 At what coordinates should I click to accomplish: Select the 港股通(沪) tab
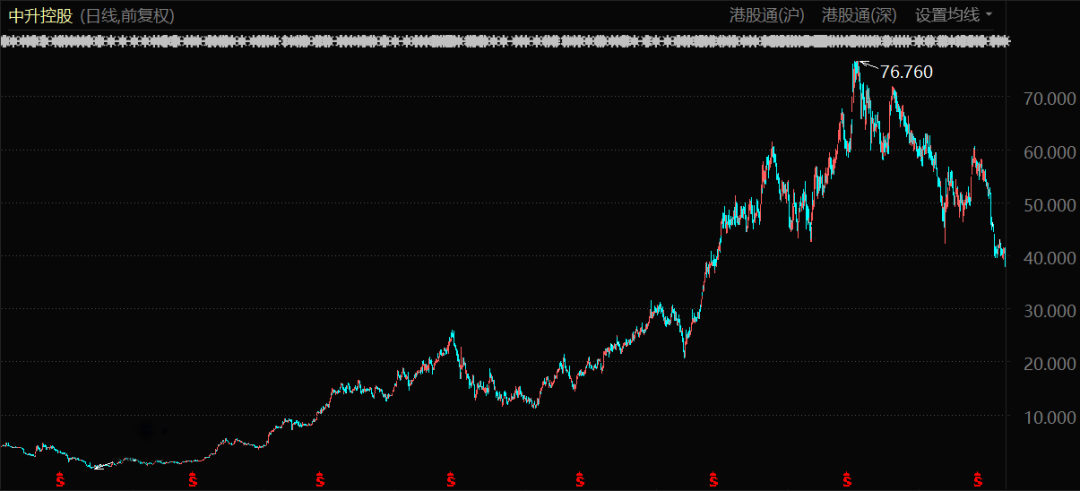[767, 15]
